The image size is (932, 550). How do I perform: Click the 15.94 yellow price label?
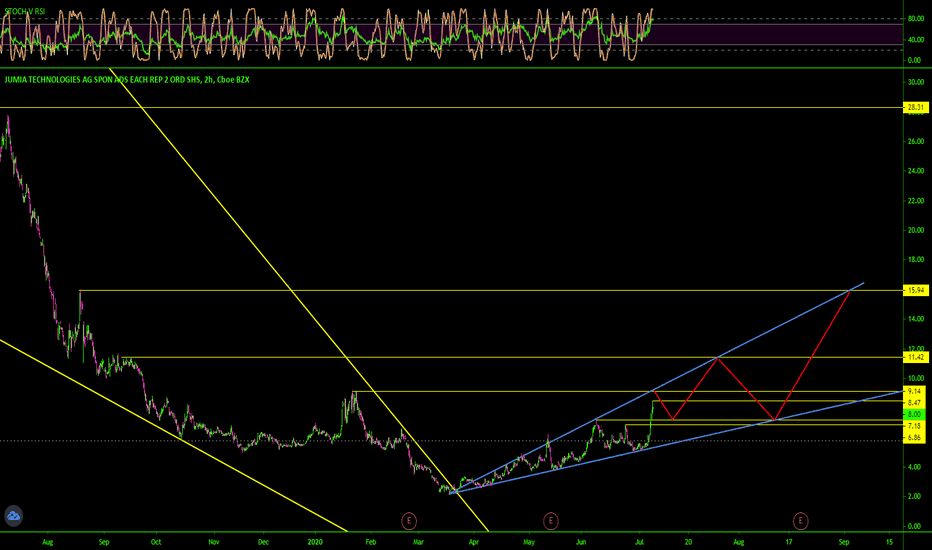coord(915,290)
